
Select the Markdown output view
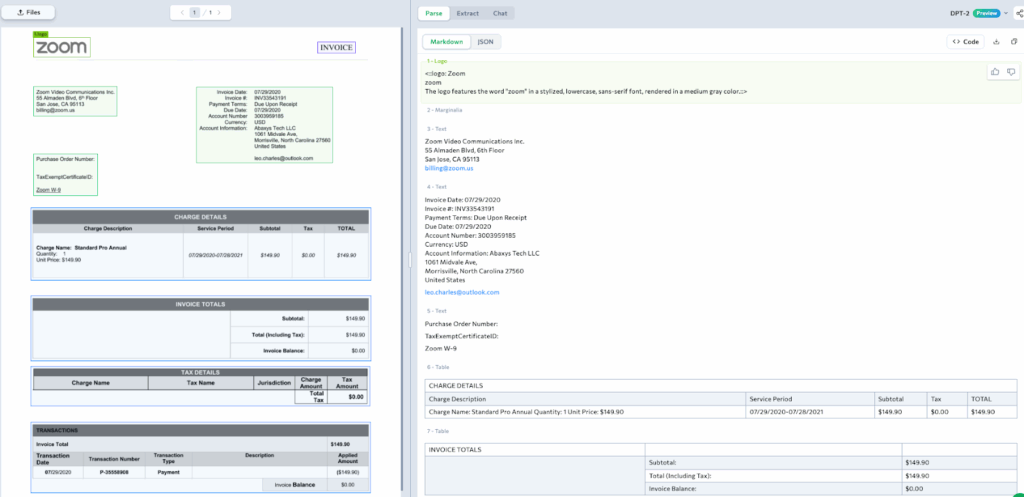pos(447,42)
